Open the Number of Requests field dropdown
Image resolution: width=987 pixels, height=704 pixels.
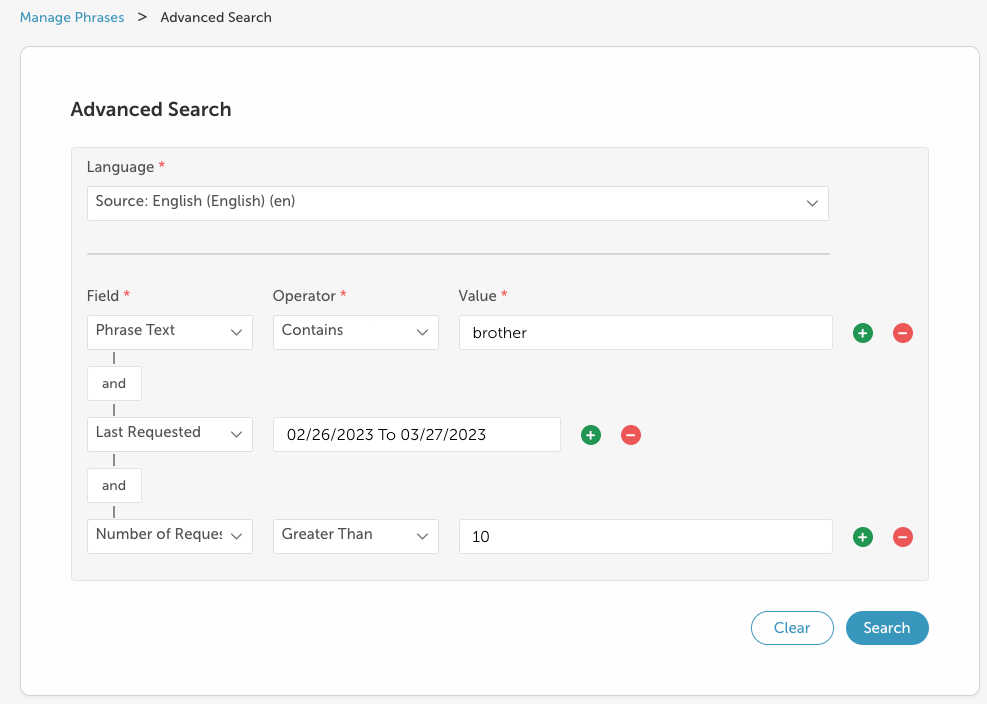[x=170, y=536]
